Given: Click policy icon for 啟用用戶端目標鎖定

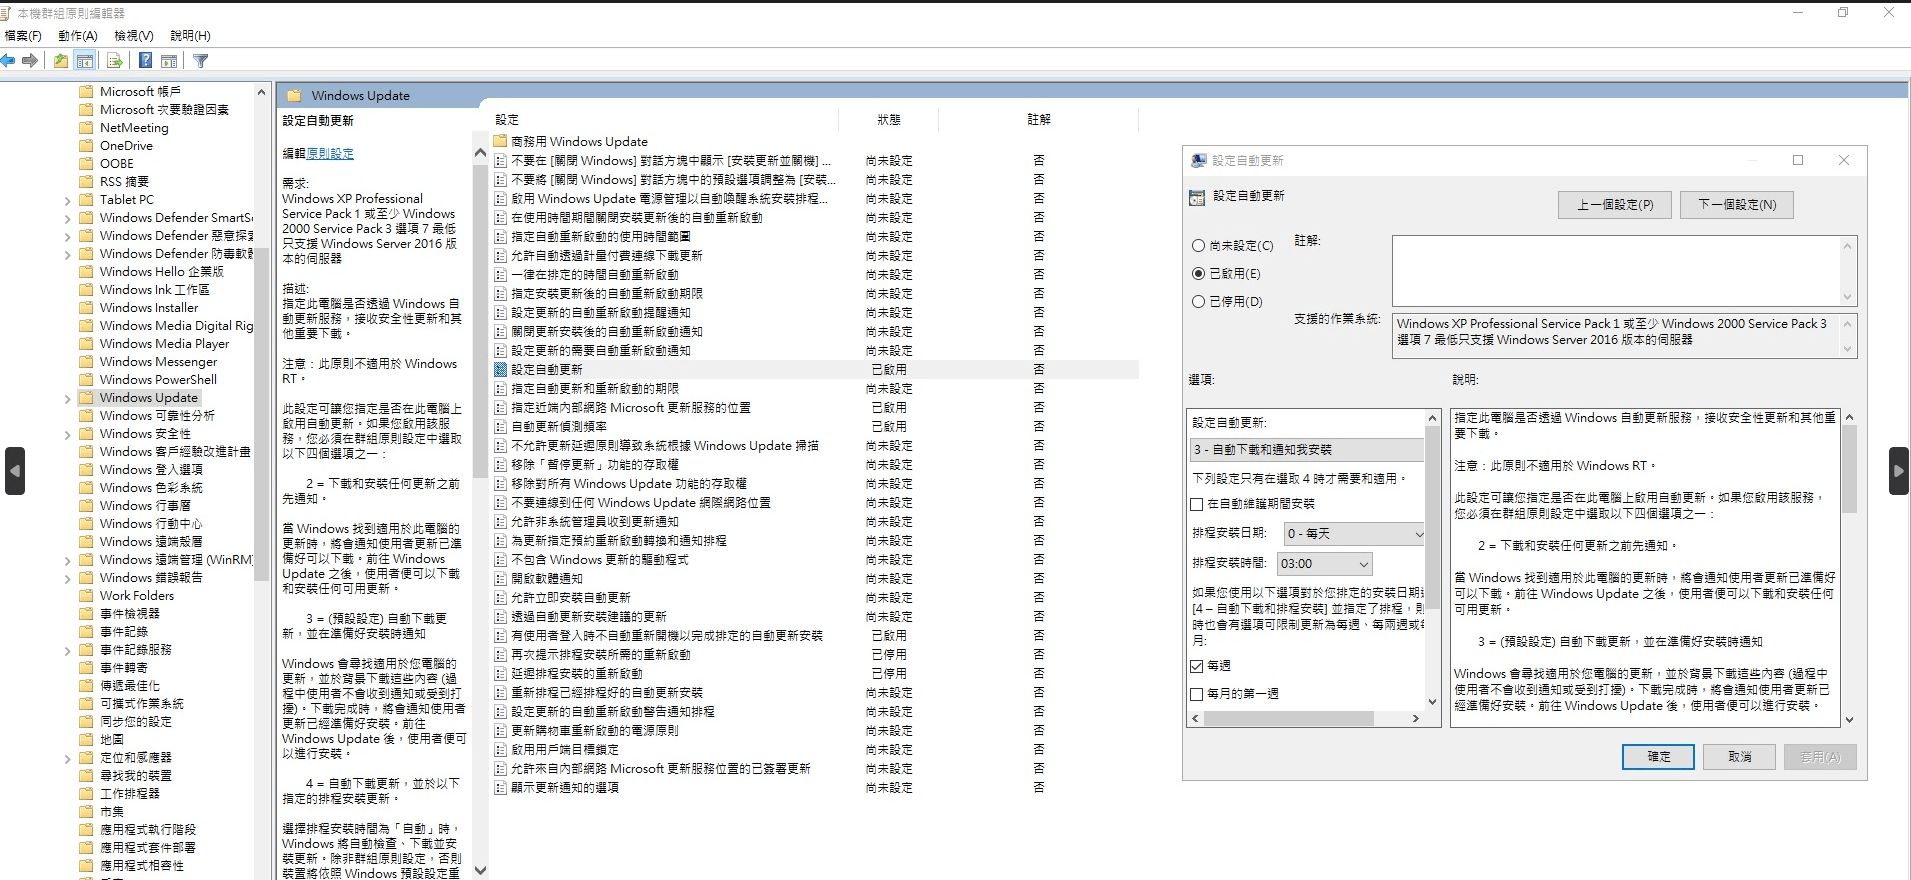Looking at the screenshot, I should (x=501, y=750).
